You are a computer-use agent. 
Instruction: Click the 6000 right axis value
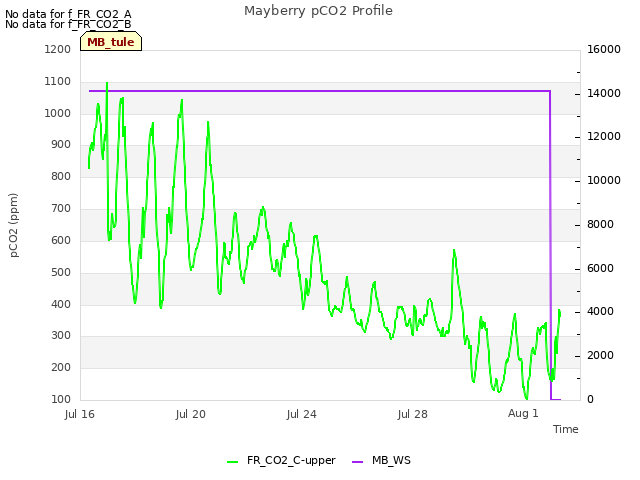600,269
